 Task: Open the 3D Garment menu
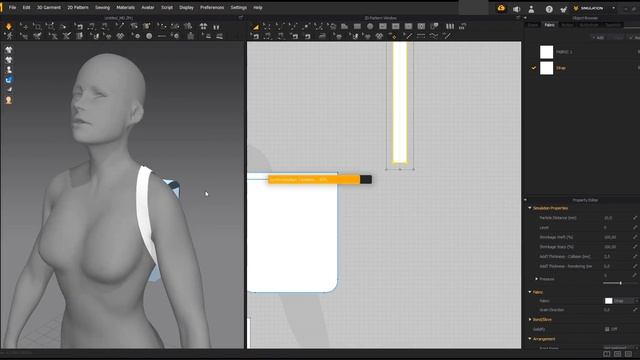(49, 7)
